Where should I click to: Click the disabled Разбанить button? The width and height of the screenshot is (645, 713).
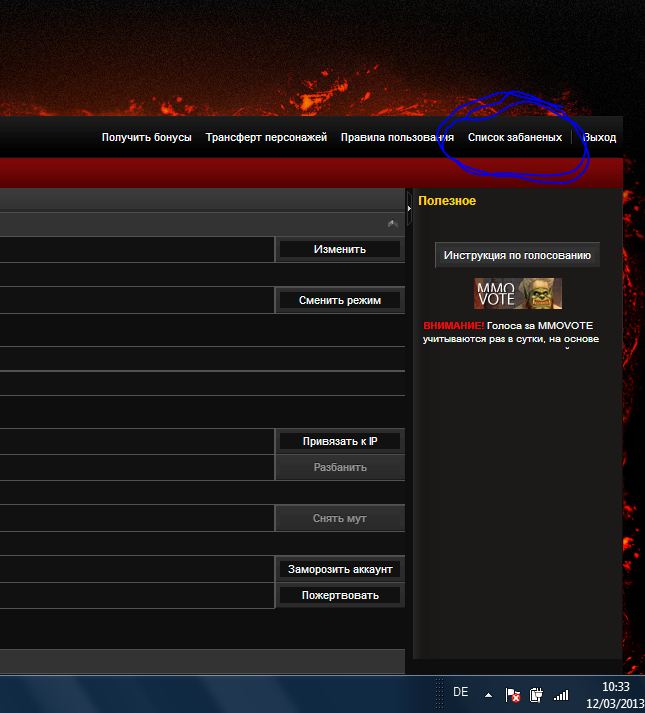point(340,467)
